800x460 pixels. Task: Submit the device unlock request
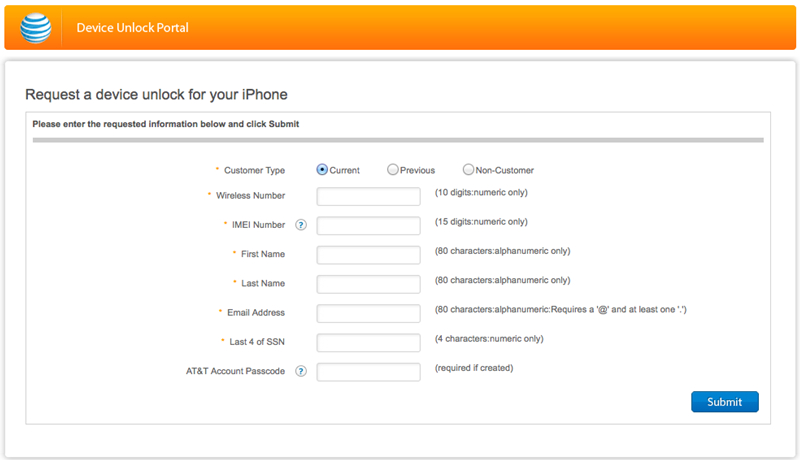point(724,402)
